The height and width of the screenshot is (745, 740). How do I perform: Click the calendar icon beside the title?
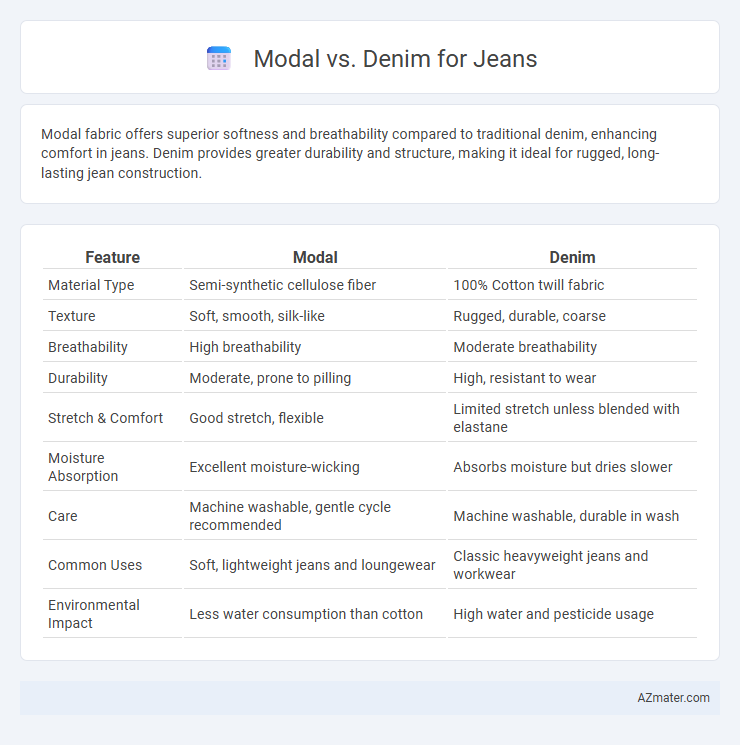219,58
